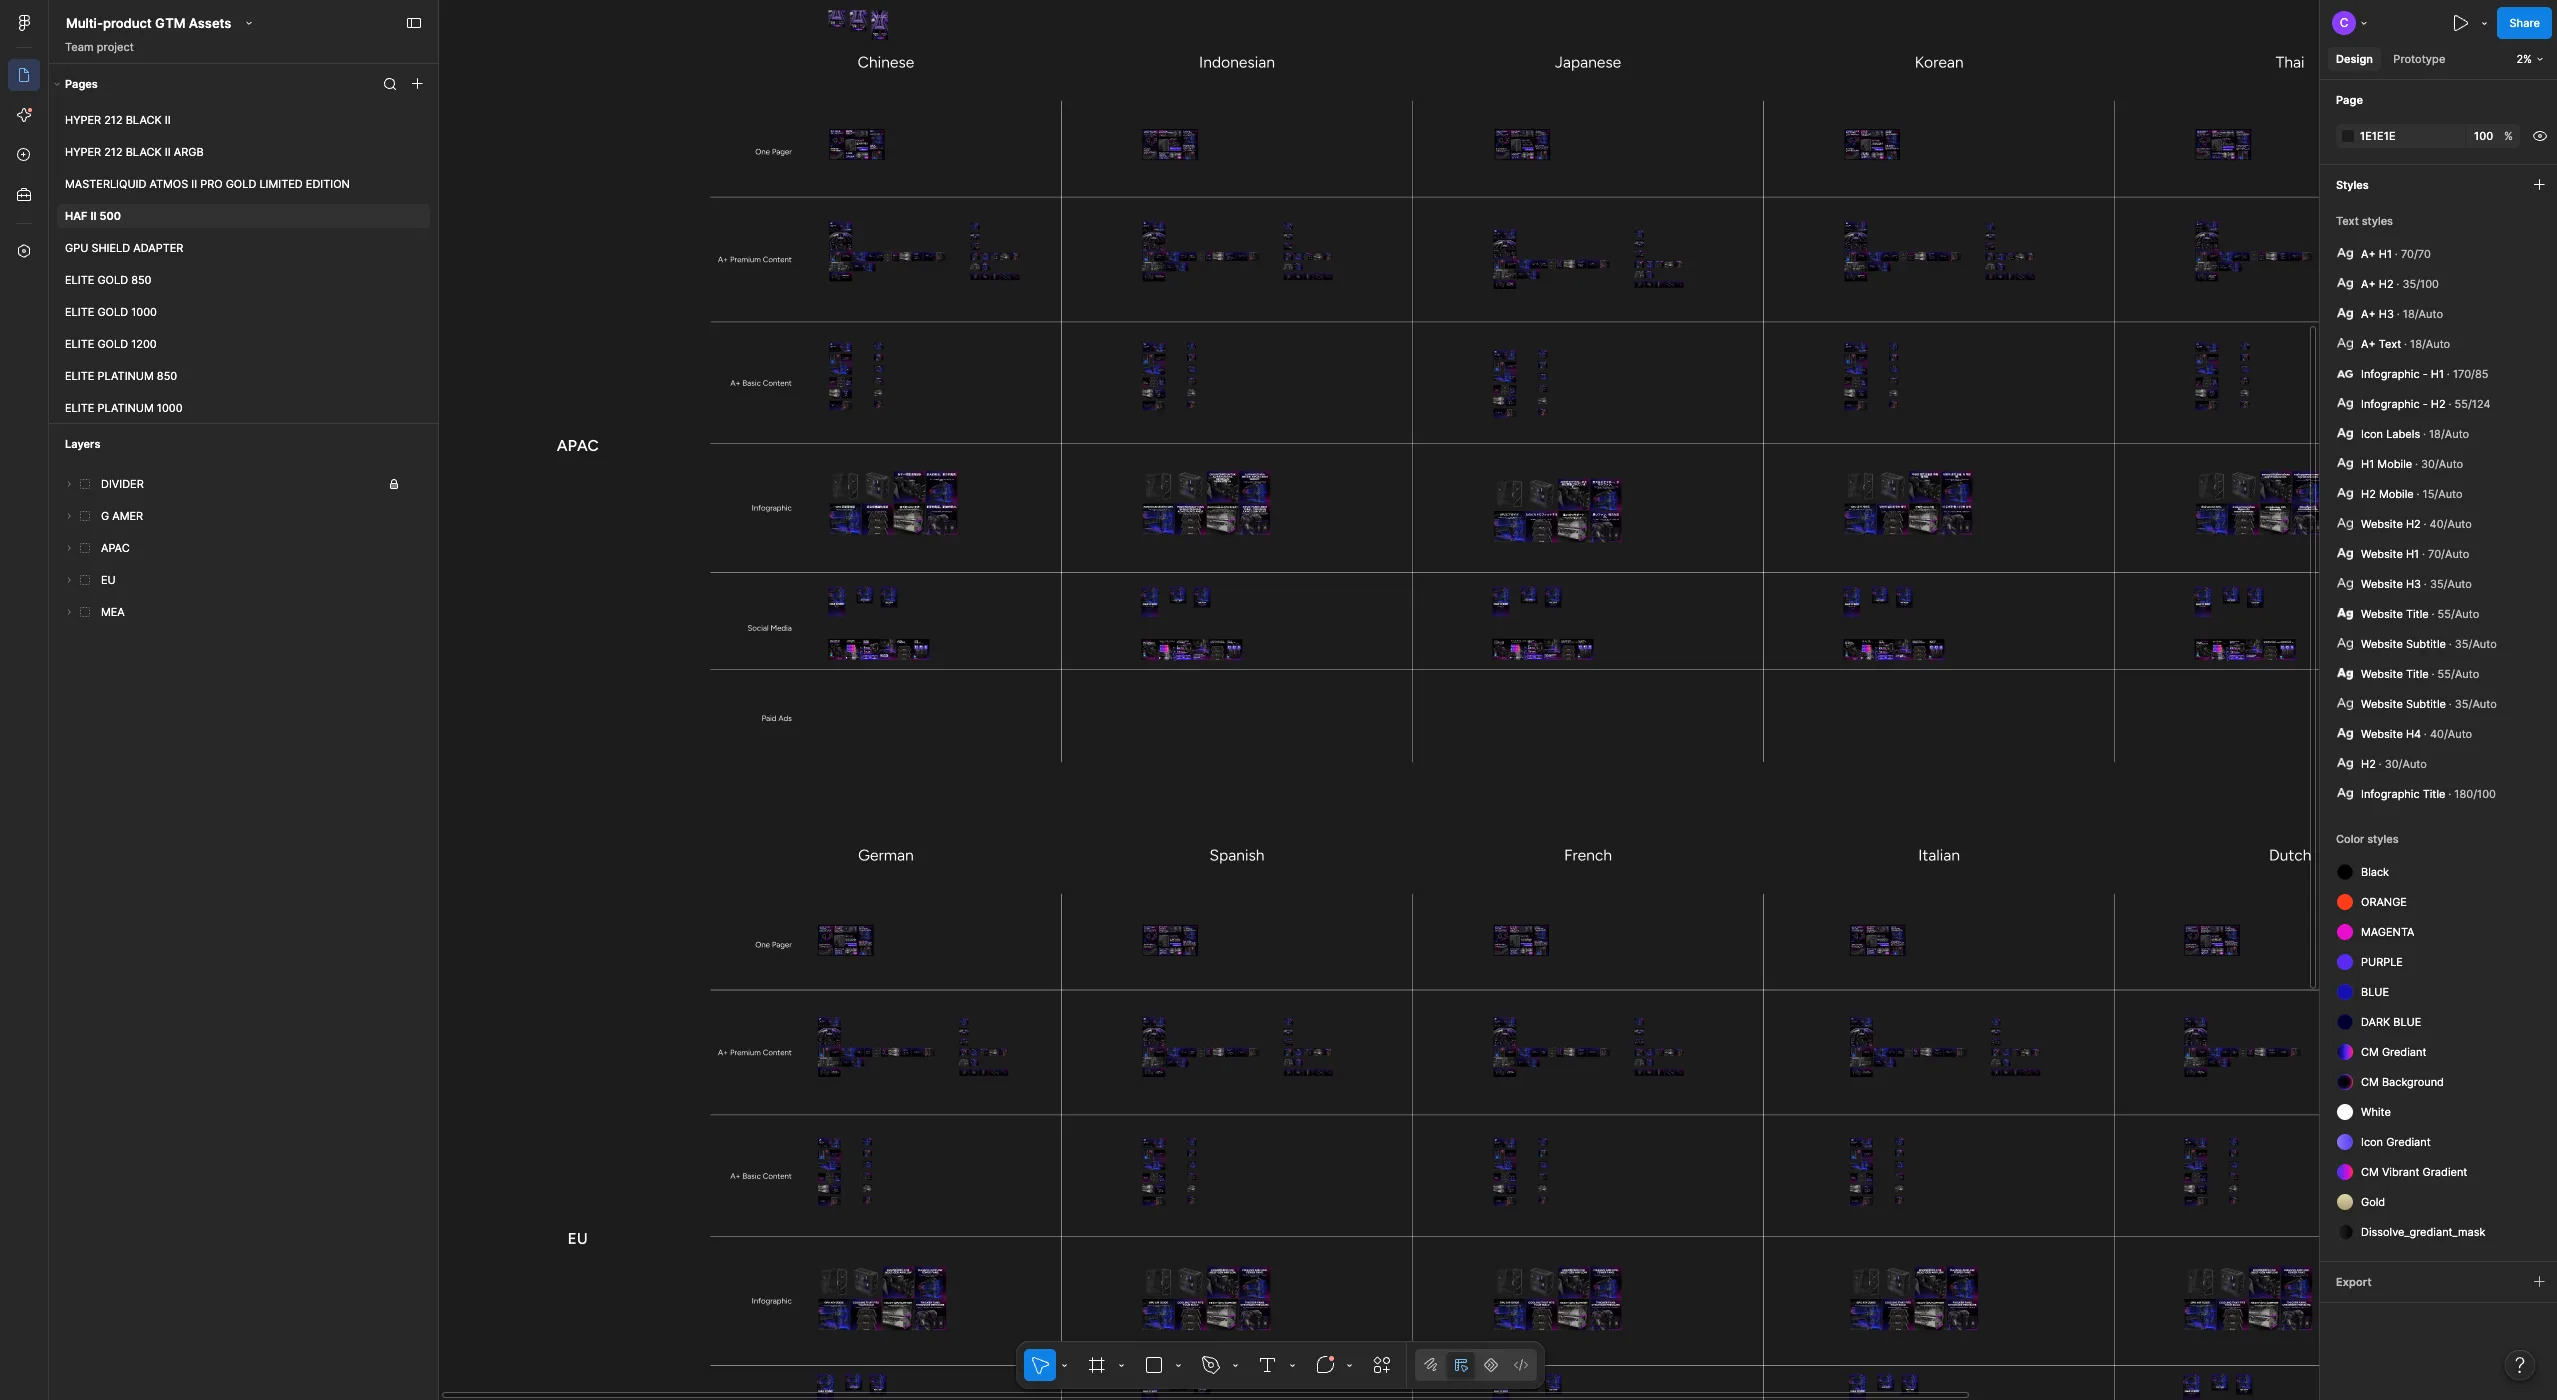Toggle page background visibility eye icon
This screenshot has width=2557, height=1400.
[x=2539, y=136]
